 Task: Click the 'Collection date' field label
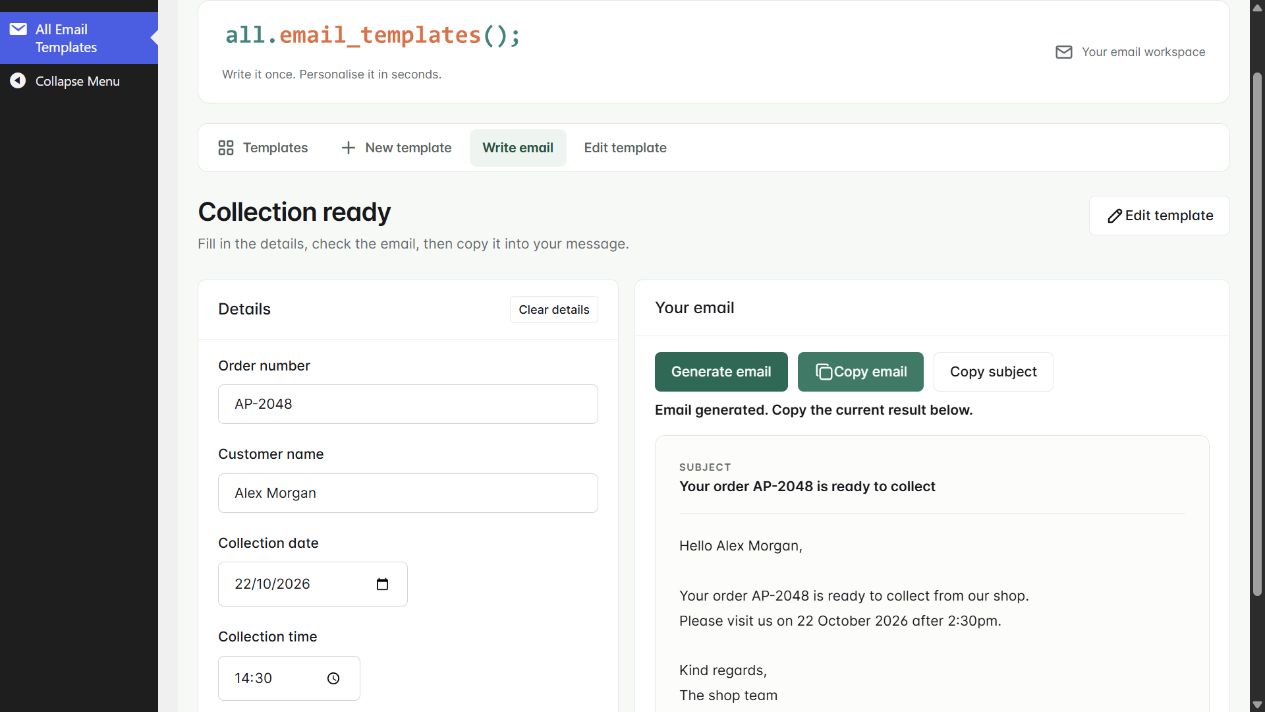coord(268,544)
